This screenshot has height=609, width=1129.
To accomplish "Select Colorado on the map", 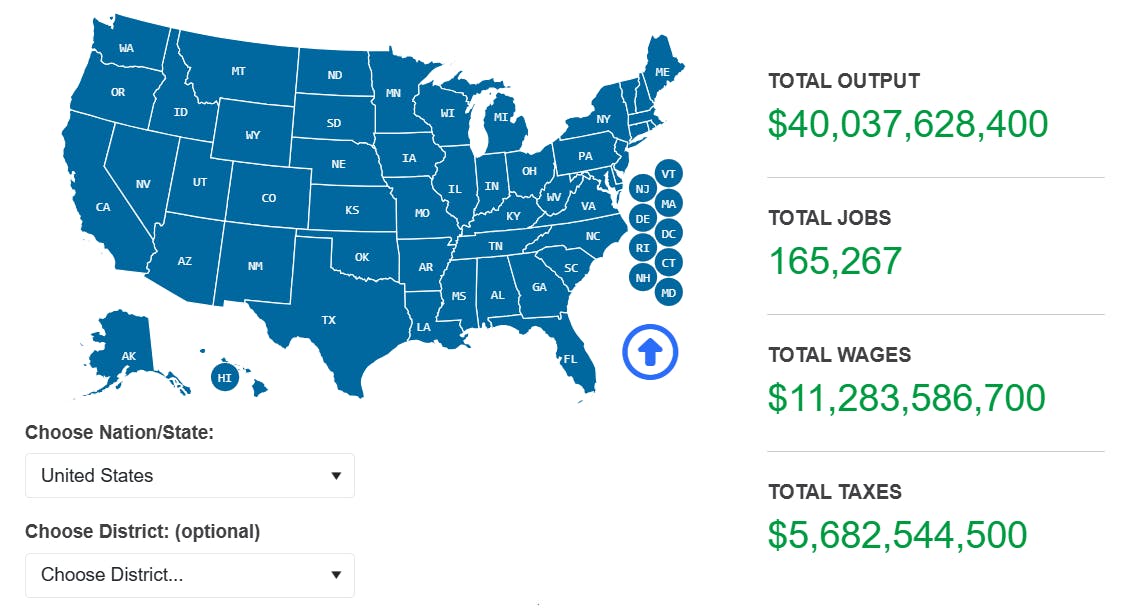I will coord(268,198).
